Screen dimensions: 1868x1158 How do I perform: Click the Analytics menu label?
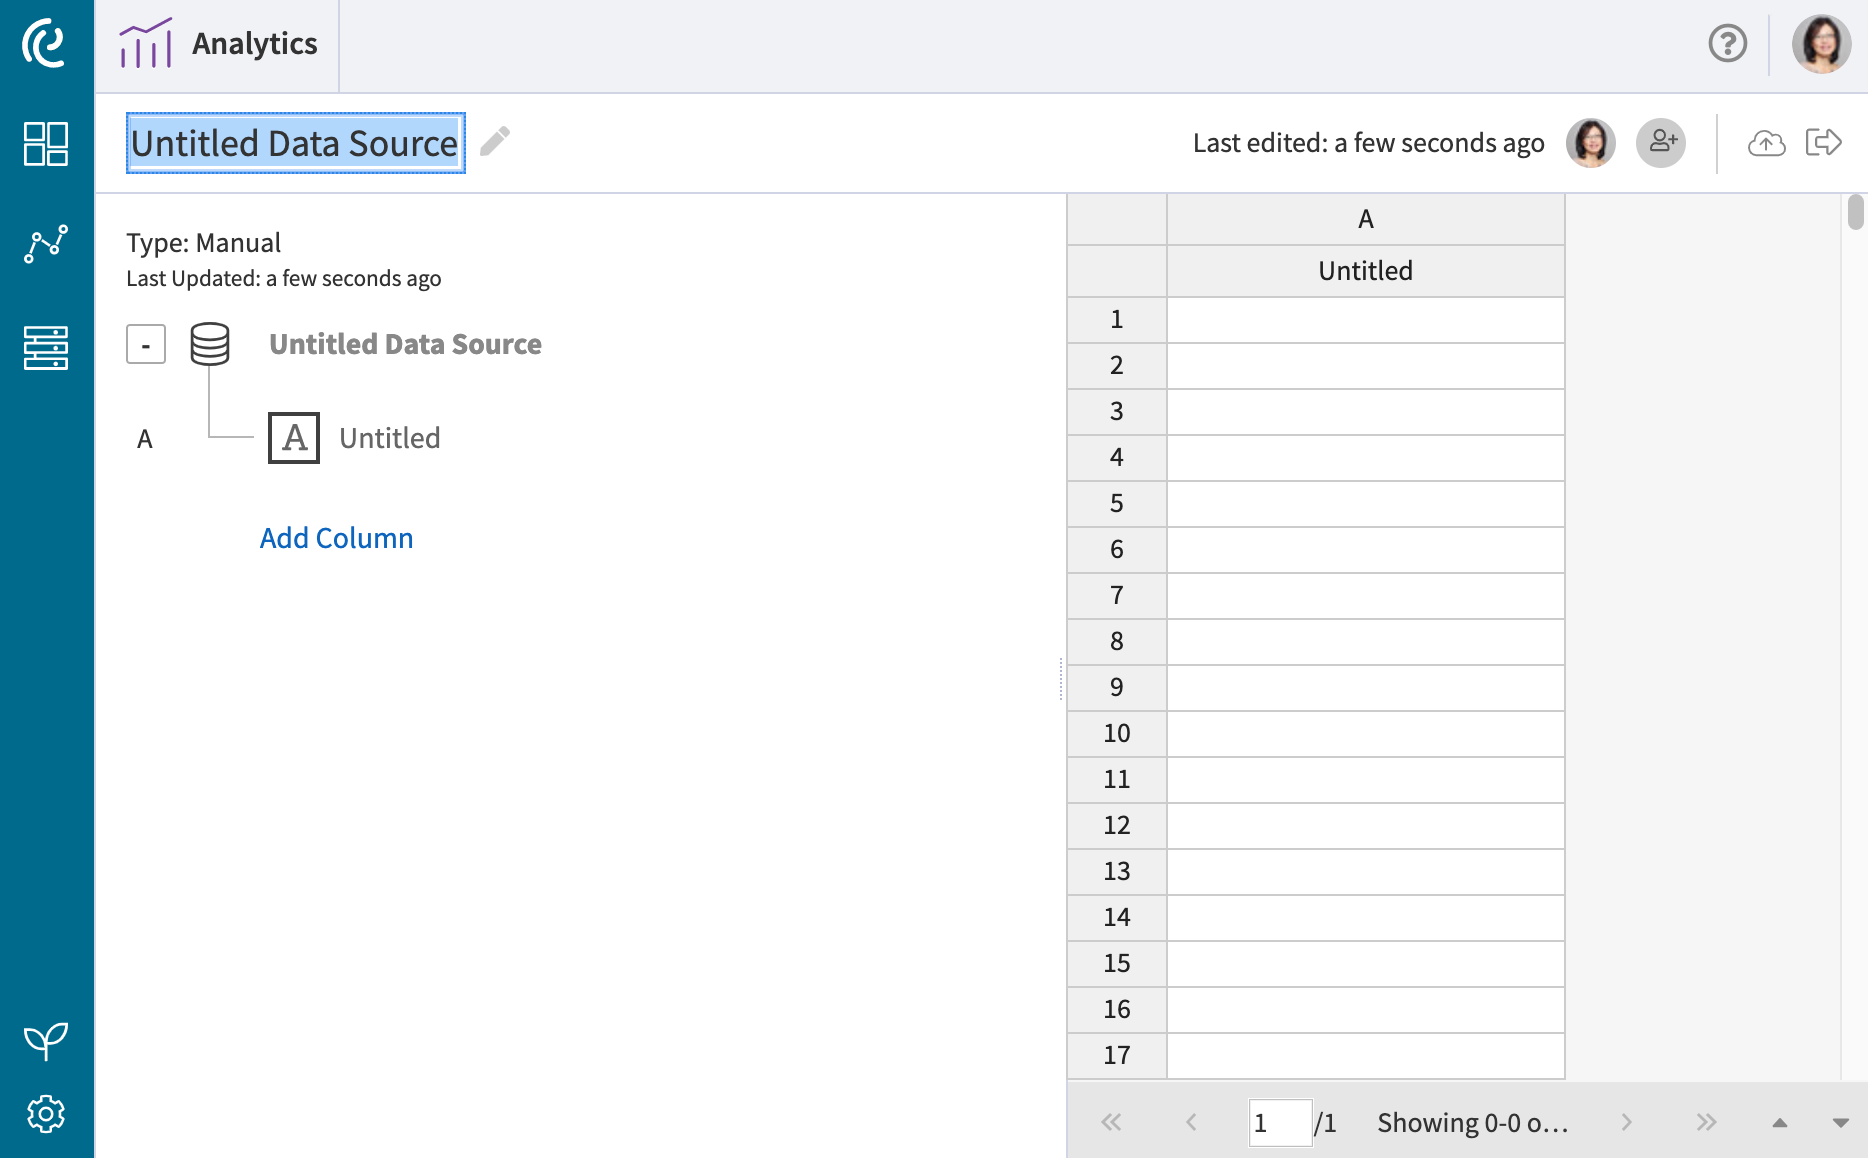253,43
